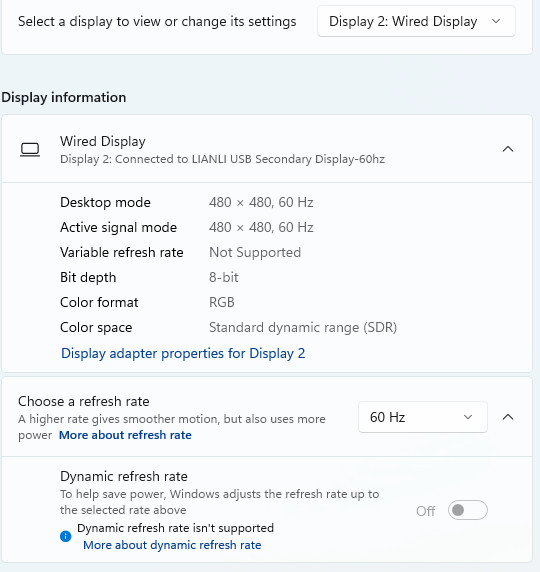Screen dimensions: 540x572
Task: Click the Variable refresh rate Not Supported value
Action: [255, 252]
